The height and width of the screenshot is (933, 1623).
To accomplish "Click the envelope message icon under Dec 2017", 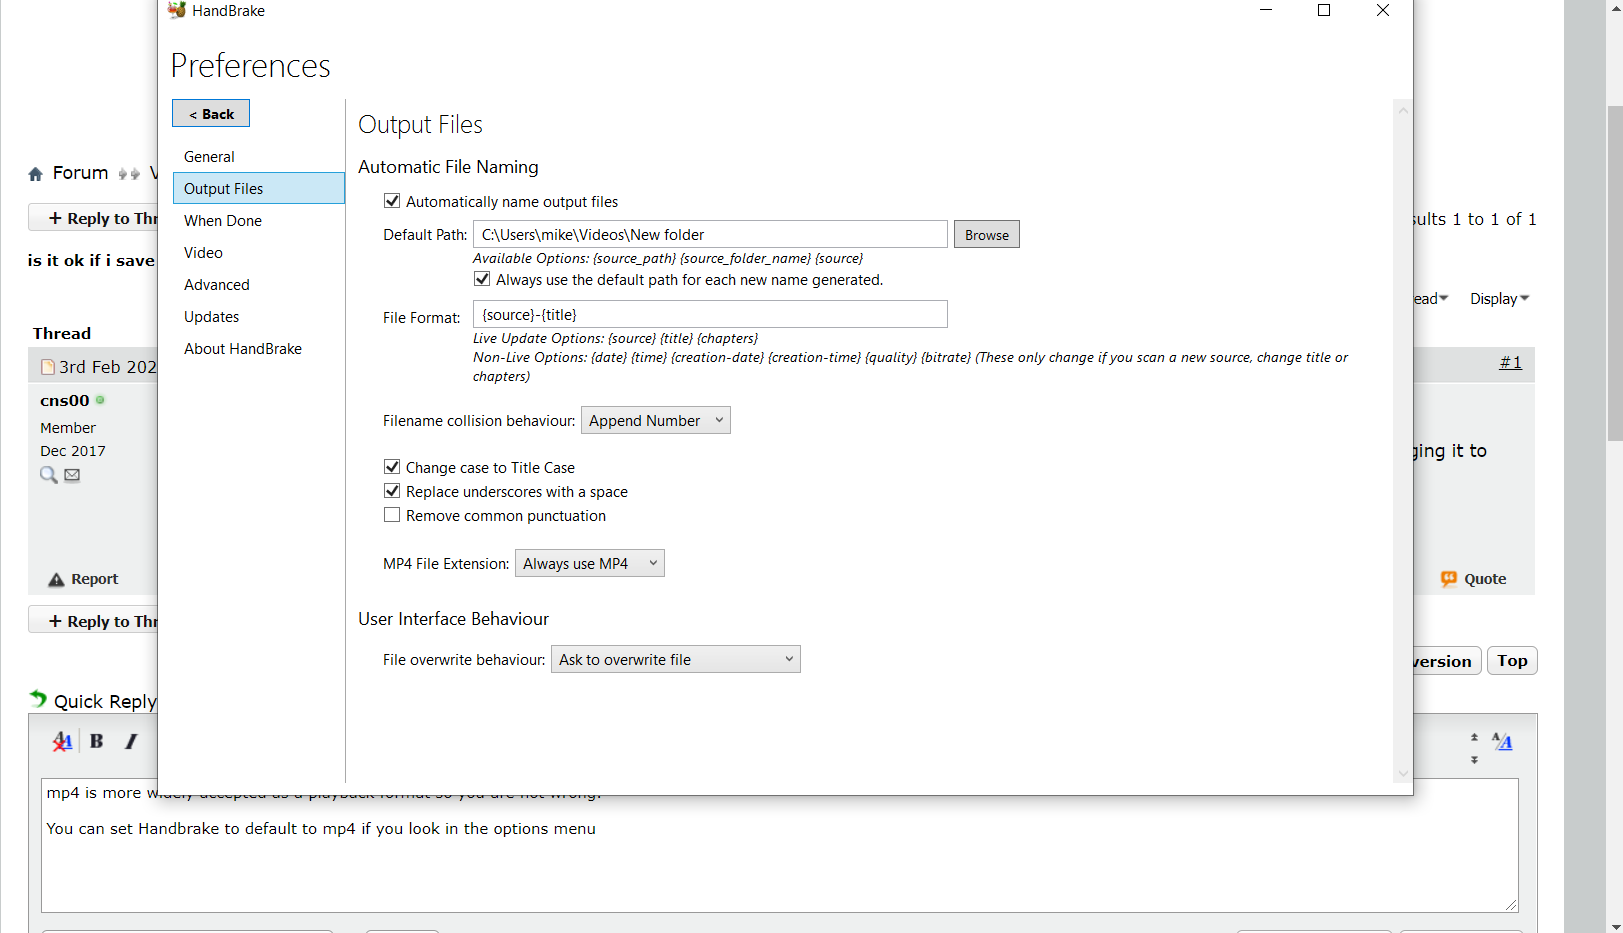I will point(72,475).
